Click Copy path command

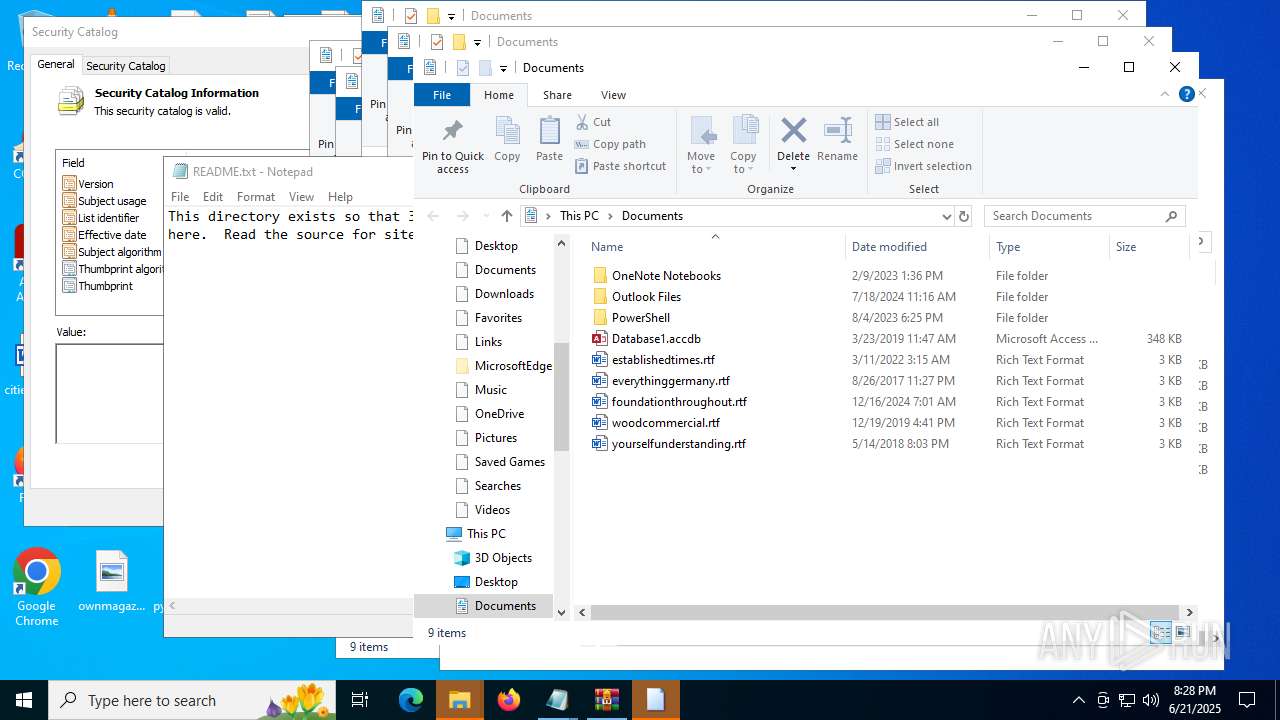[611, 144]
